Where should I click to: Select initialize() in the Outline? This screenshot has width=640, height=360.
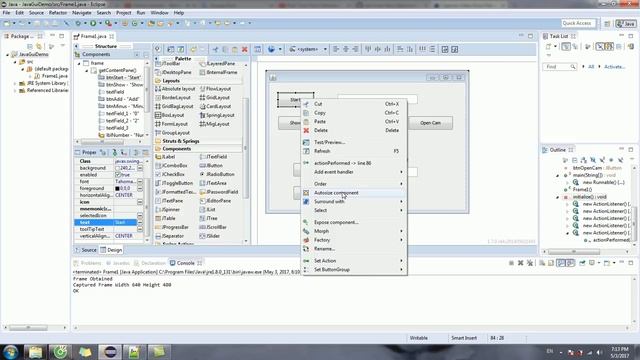589,197
